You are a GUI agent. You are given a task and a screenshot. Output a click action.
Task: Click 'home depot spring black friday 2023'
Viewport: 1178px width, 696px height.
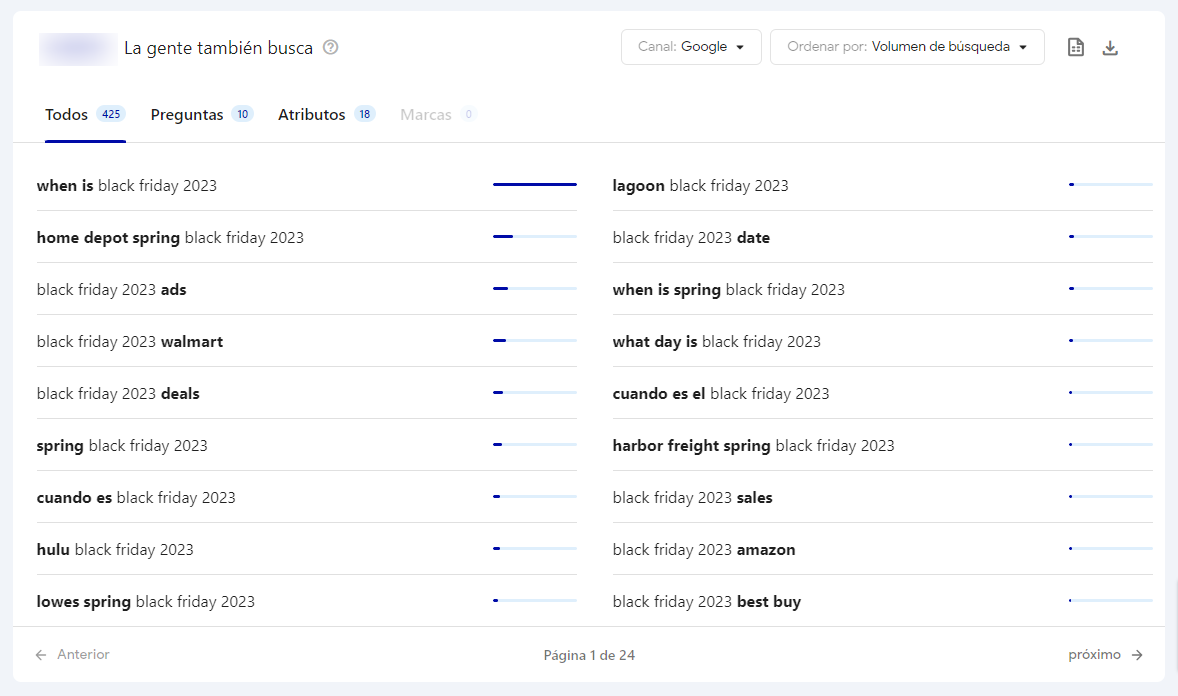171,238
